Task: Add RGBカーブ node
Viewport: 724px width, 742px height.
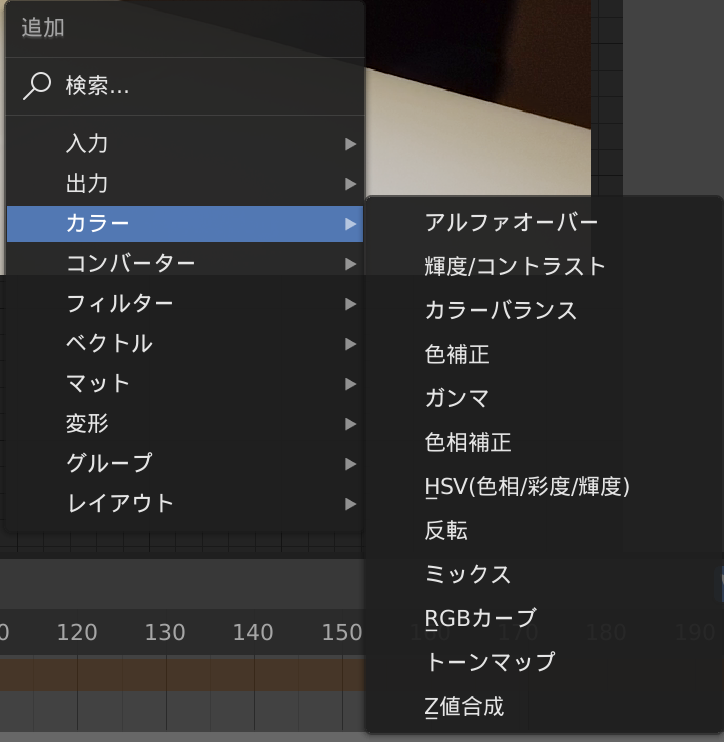Action: click(x=544, y=618)
